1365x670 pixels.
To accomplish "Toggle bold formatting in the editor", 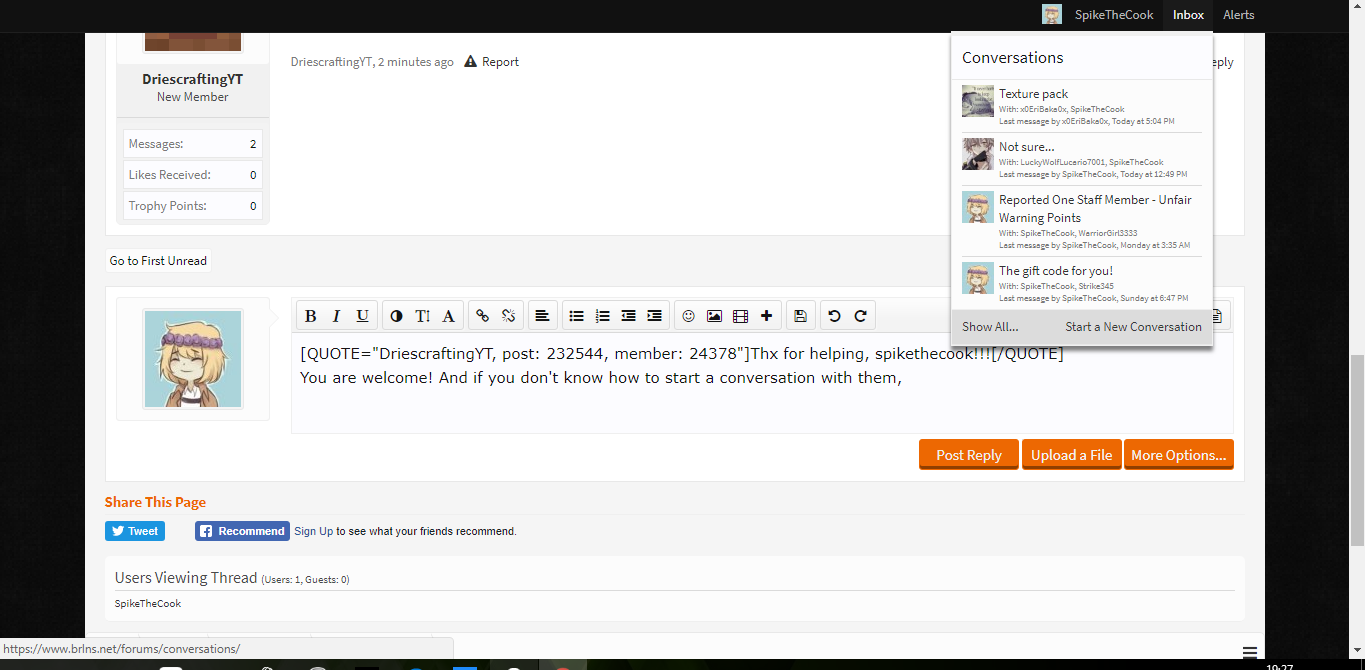I will point(310,316).
